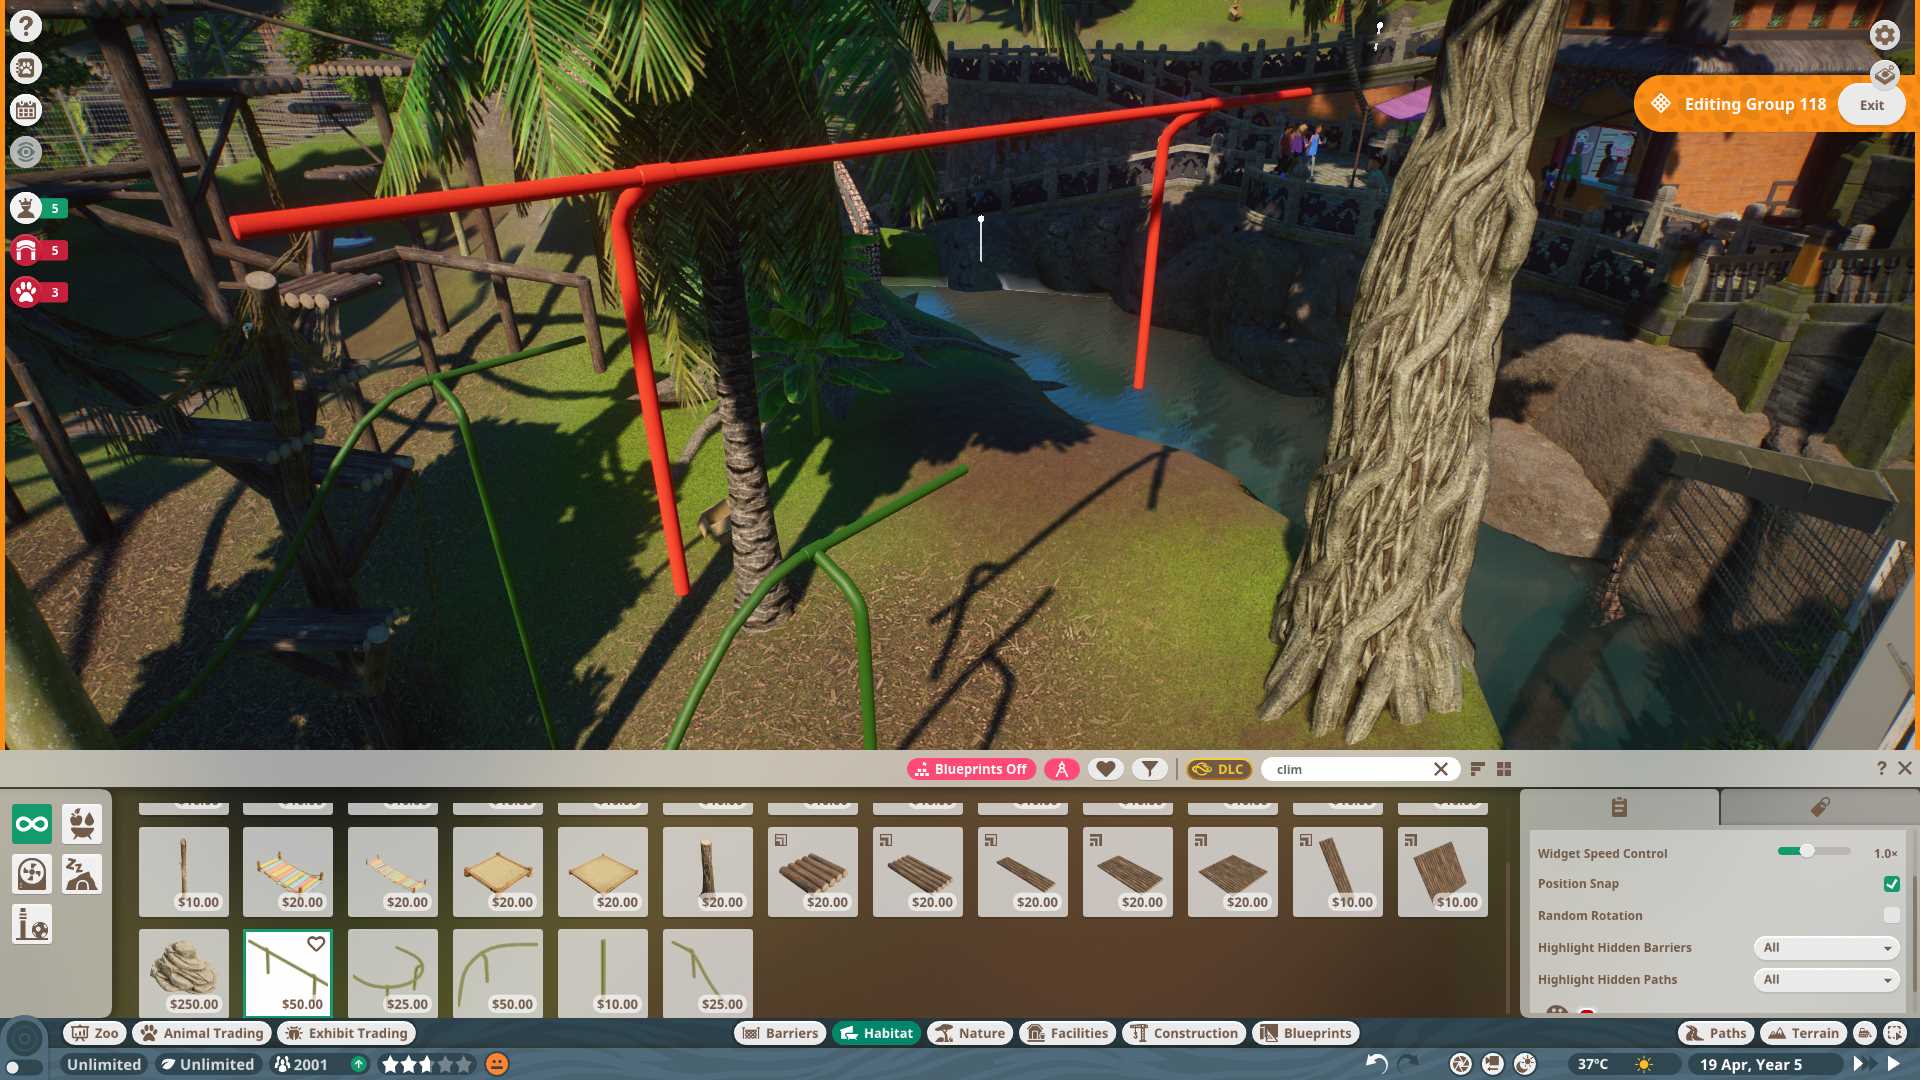Open the Zoo menu
Viewport: 1920px width, 1080px height.
coord(95,1033)
